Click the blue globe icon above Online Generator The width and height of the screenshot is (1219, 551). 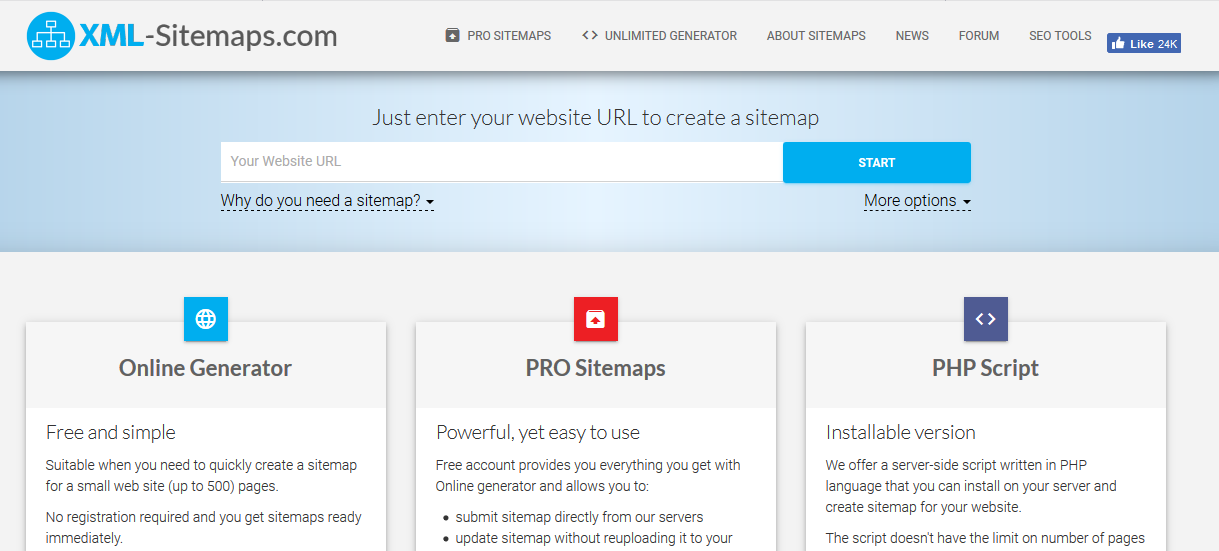[x=206, y=319]
